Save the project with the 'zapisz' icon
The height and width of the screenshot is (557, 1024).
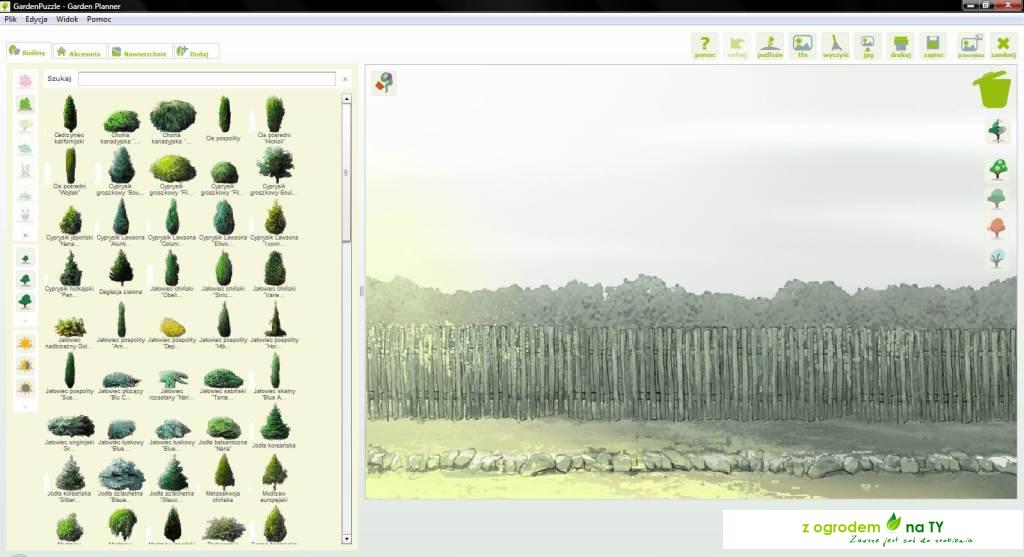click(x=933, y=46)
